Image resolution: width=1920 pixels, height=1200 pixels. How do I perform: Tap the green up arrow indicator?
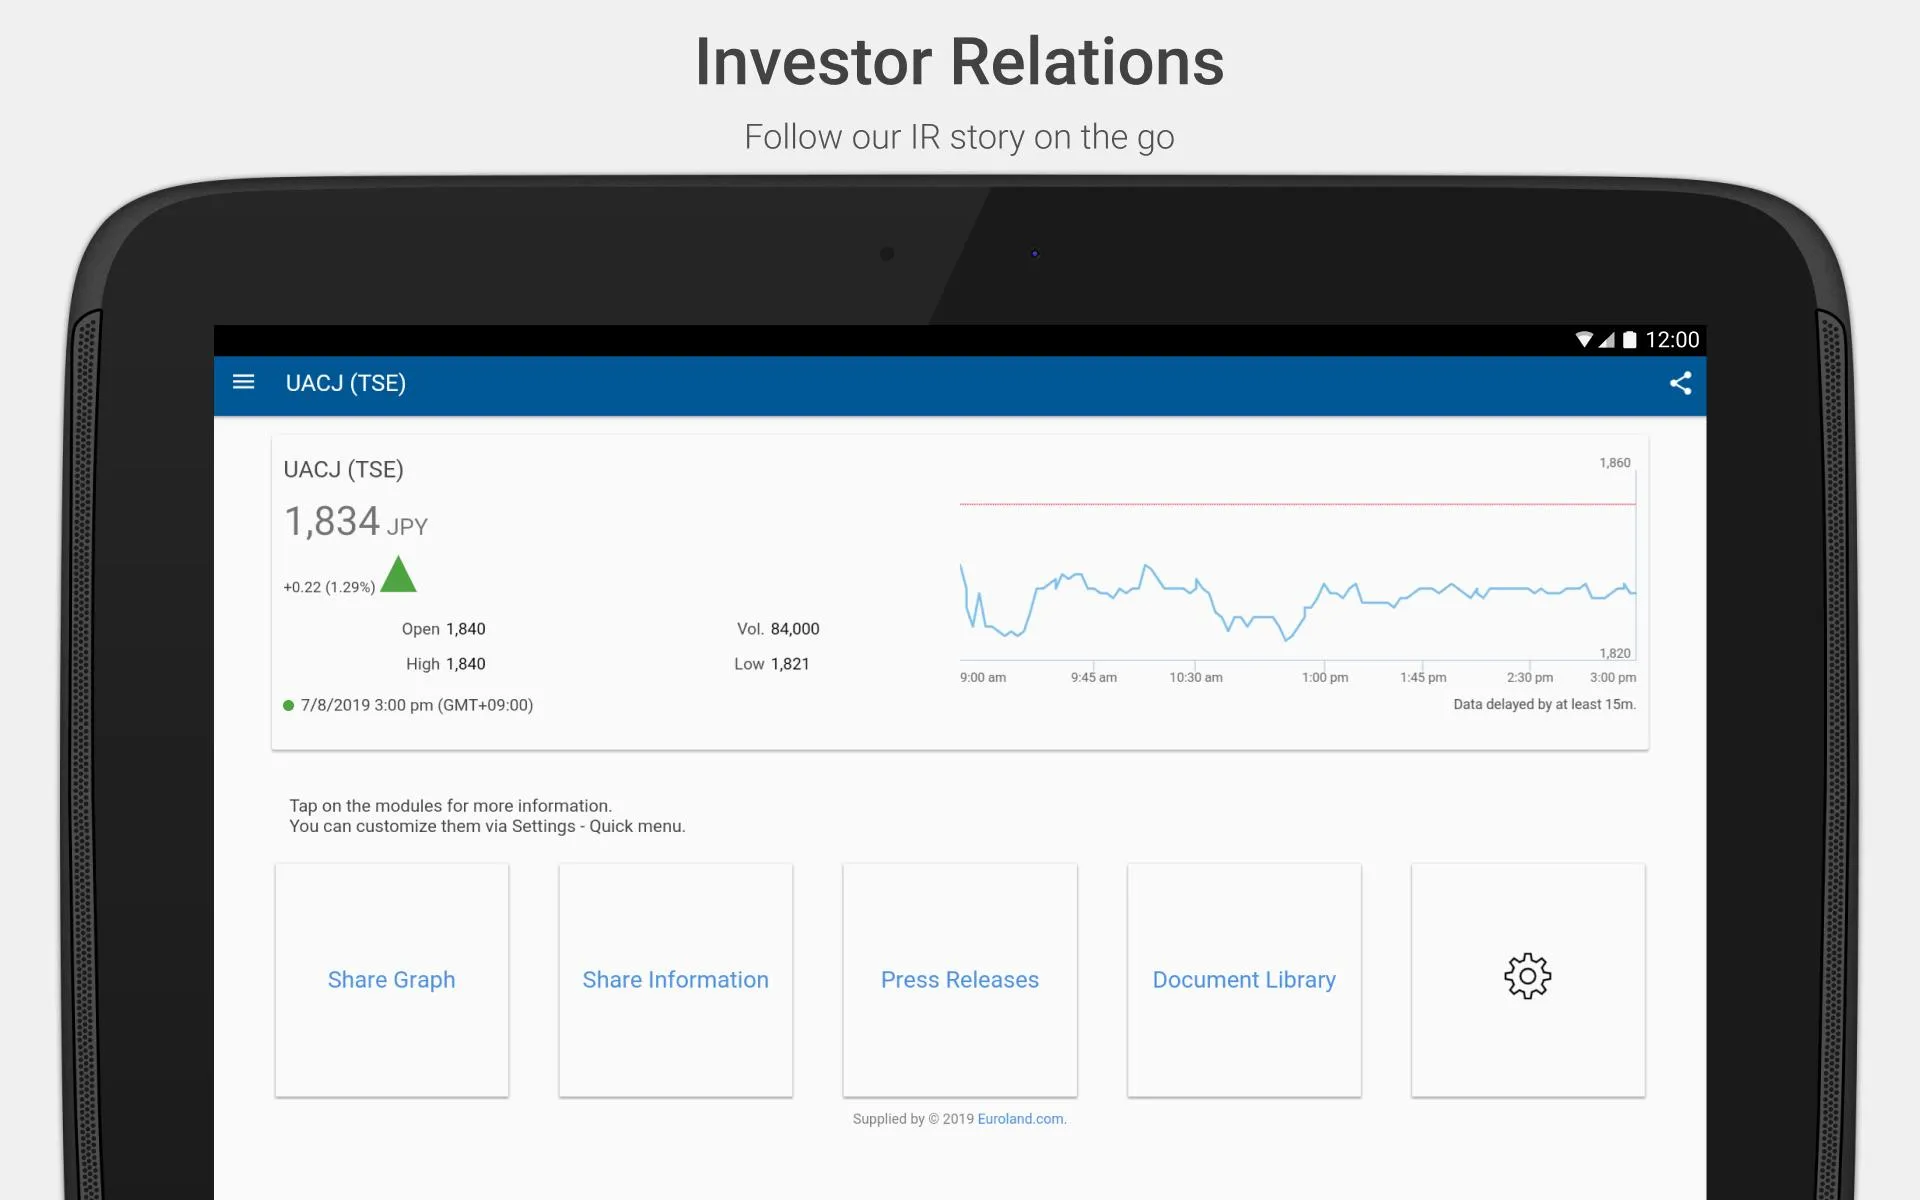[x=402, y=576]
